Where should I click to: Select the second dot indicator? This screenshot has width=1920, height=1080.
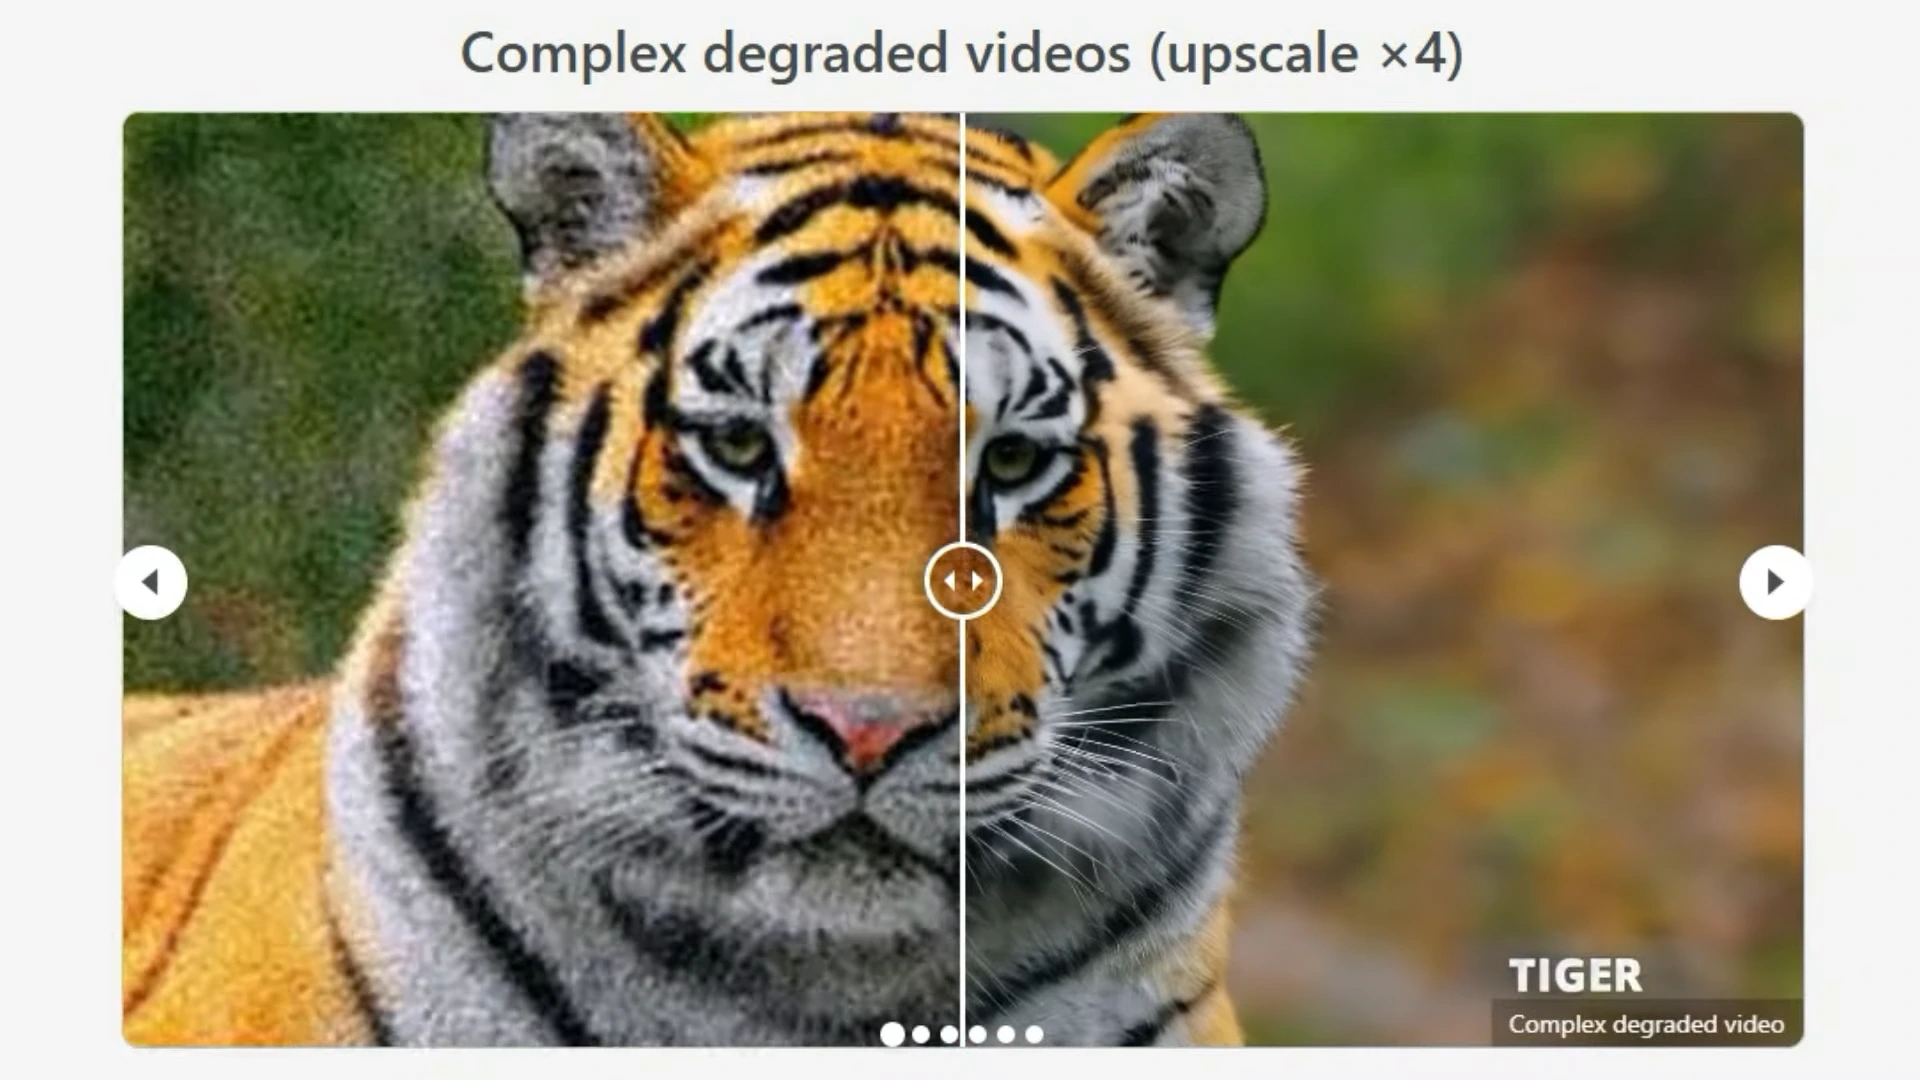[923, 1033]
